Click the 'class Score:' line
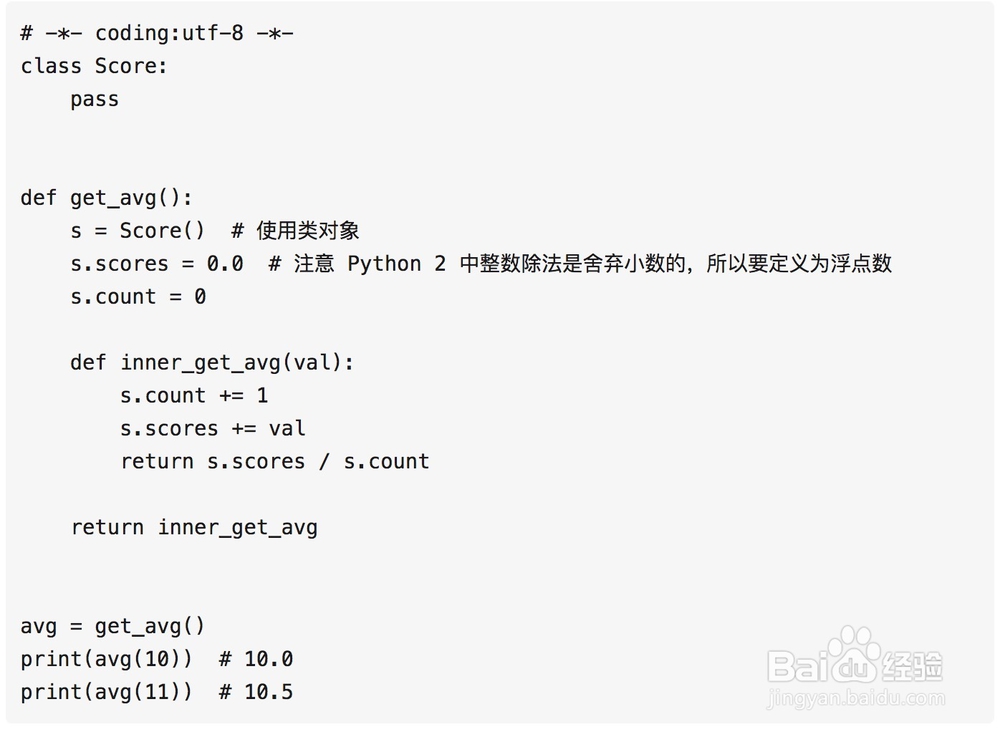The width and height of the screenshot is (1000, 732). click(x=94, y=66)
